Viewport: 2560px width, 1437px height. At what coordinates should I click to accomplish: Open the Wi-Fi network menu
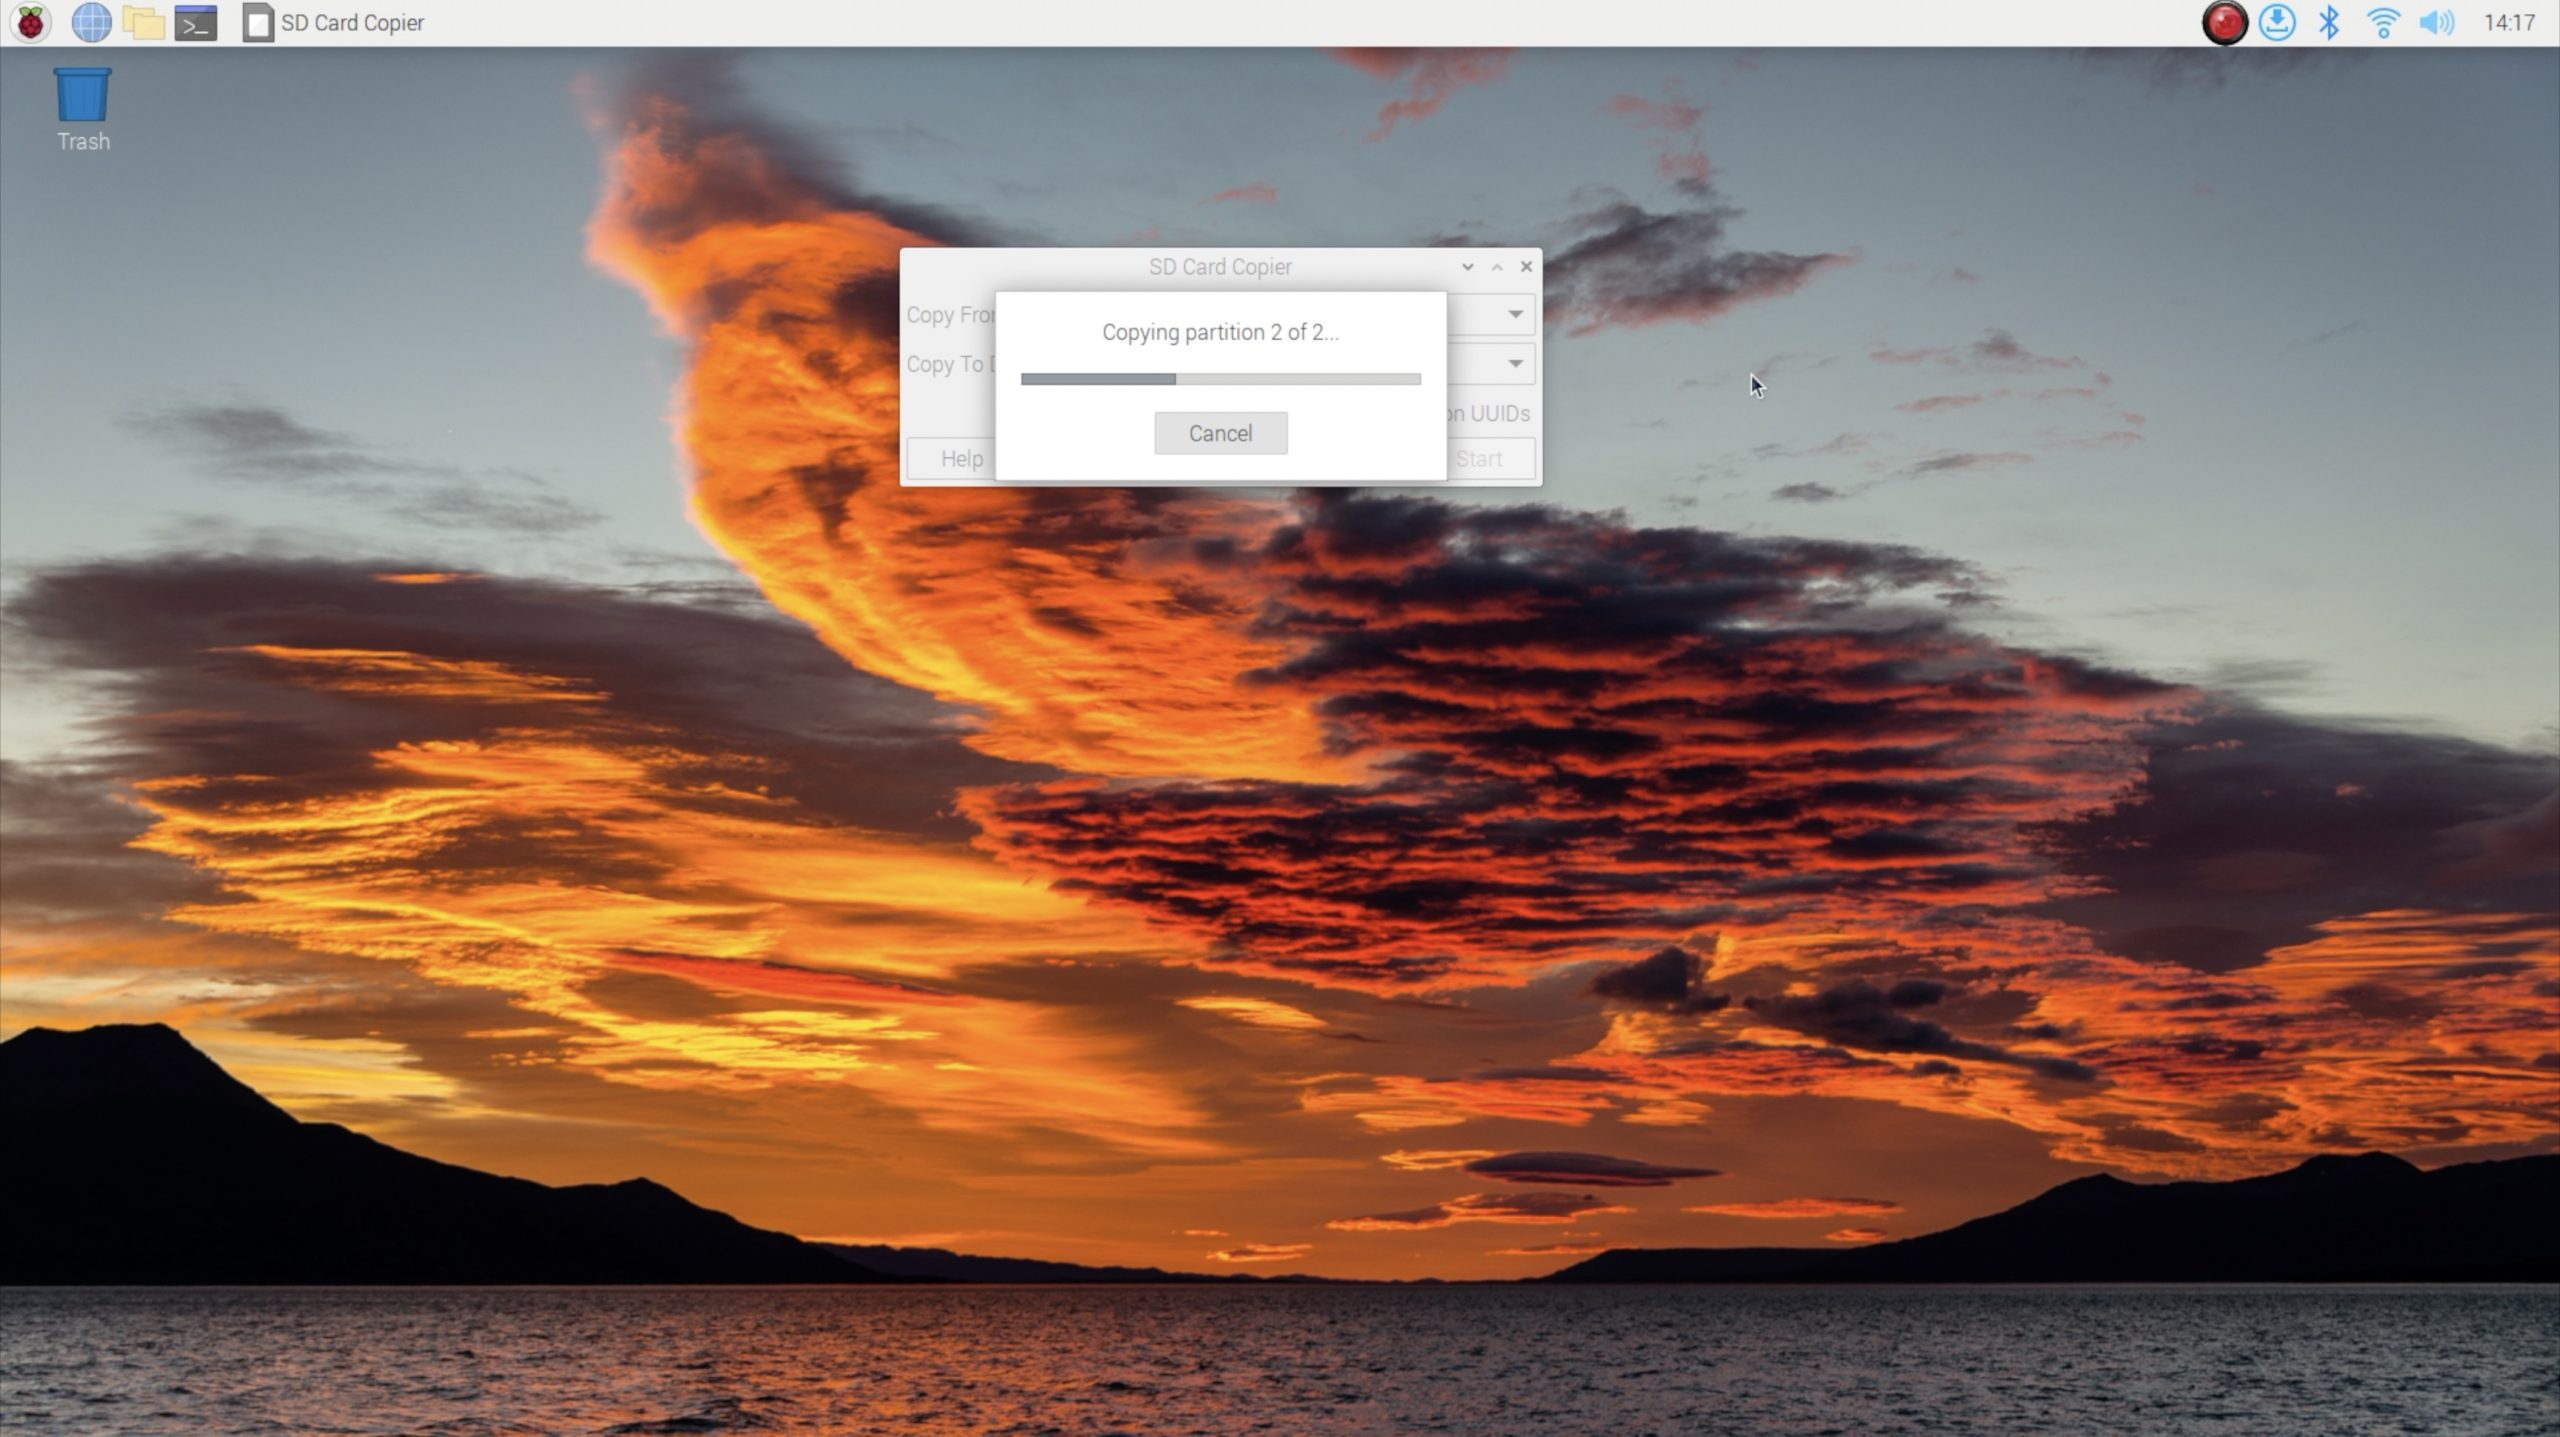tap(2383, 22)
